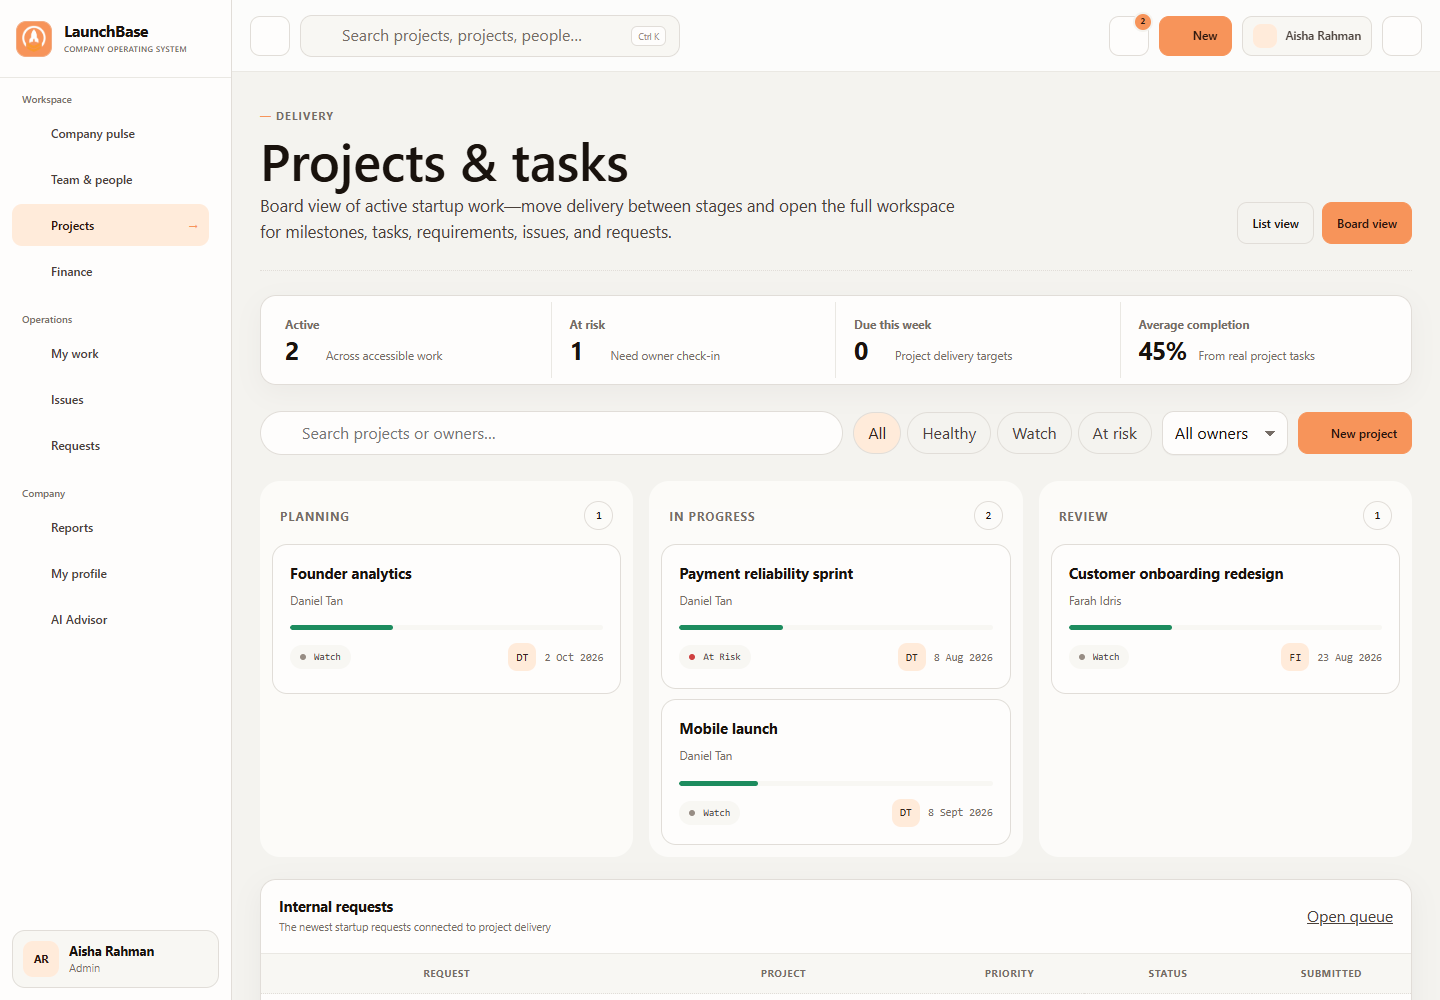Switch to Board view
This screenshot has height=1000, width=1440.
(1366, 223)
